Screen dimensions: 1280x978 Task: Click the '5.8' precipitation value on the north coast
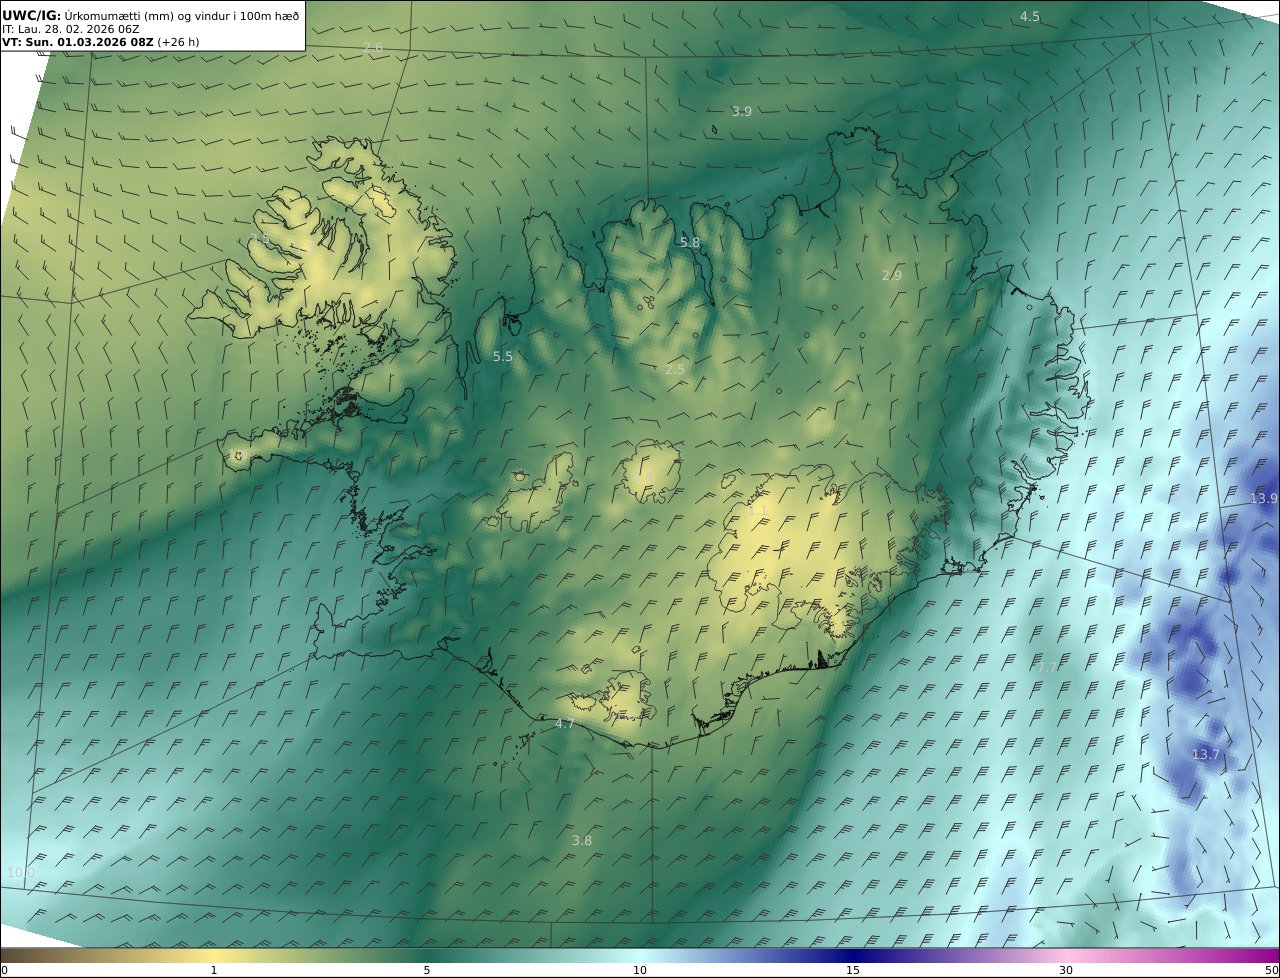690,243
